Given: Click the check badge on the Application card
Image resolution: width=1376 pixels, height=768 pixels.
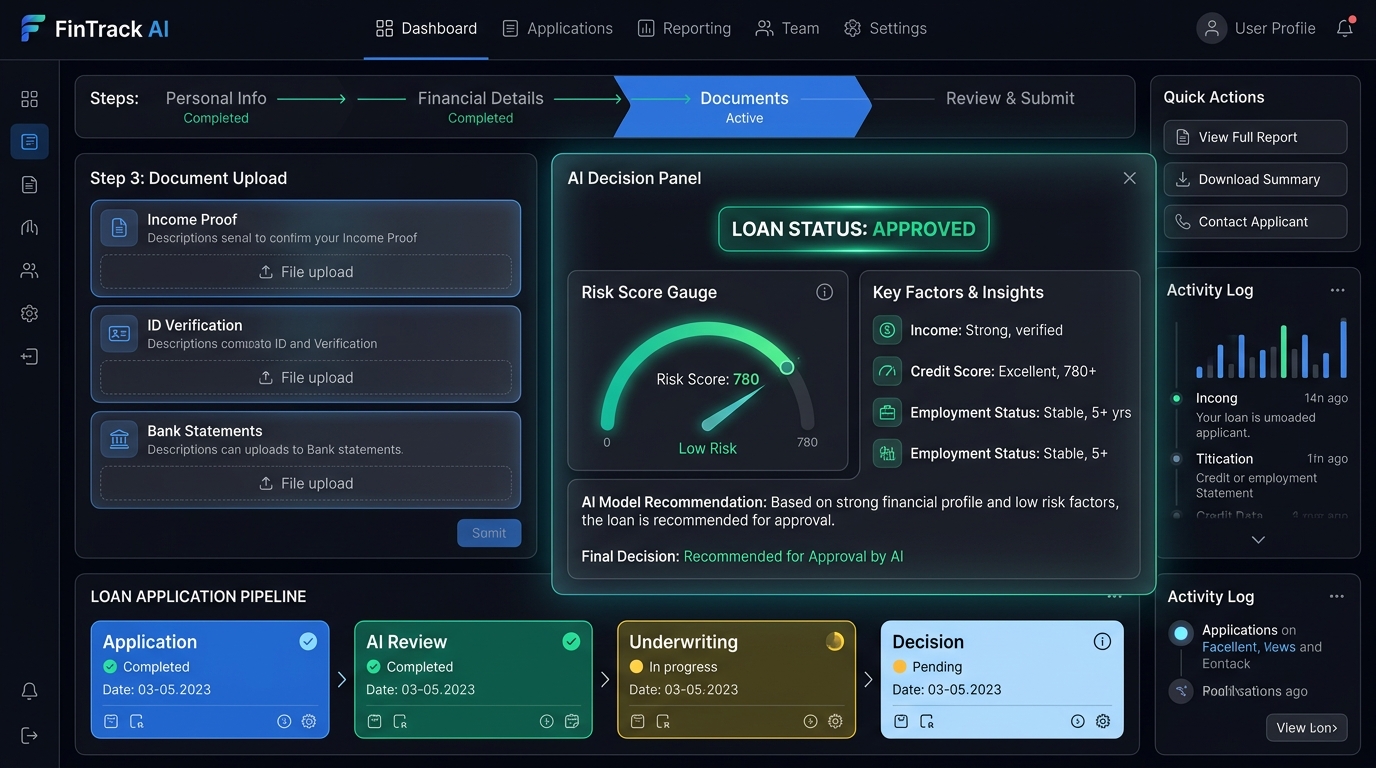Looking at the screenshot, I should click(308, 642).
